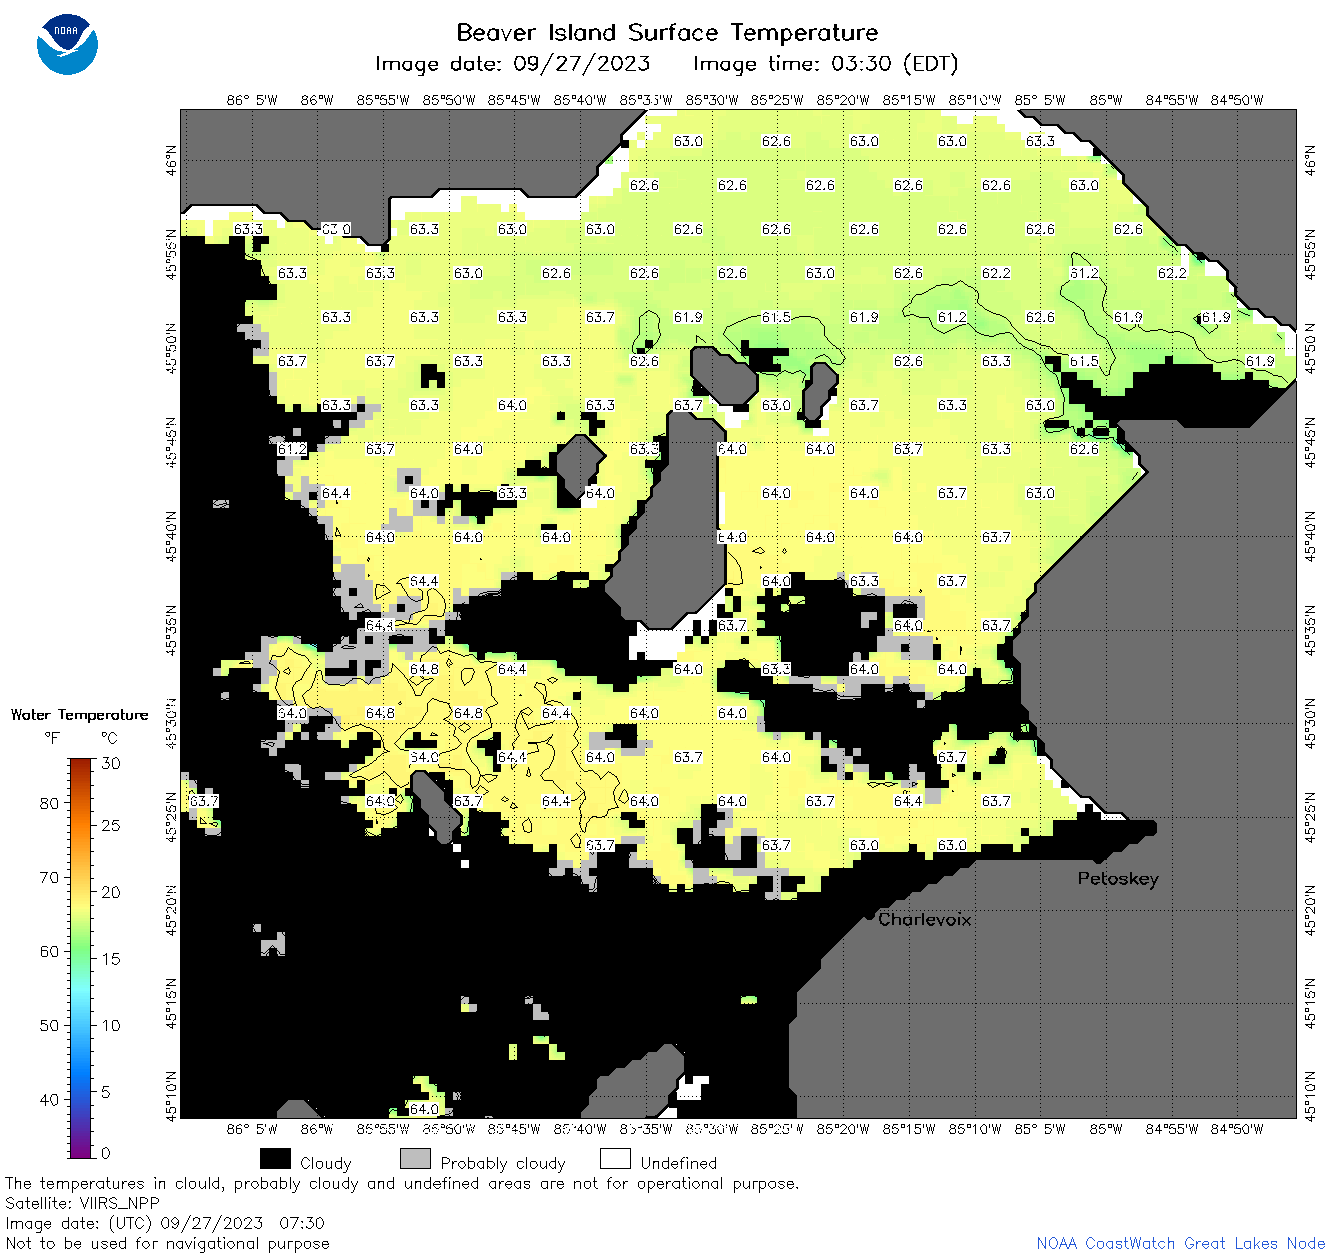Click the 5 tick on Celsius scale

[106, 1092]
